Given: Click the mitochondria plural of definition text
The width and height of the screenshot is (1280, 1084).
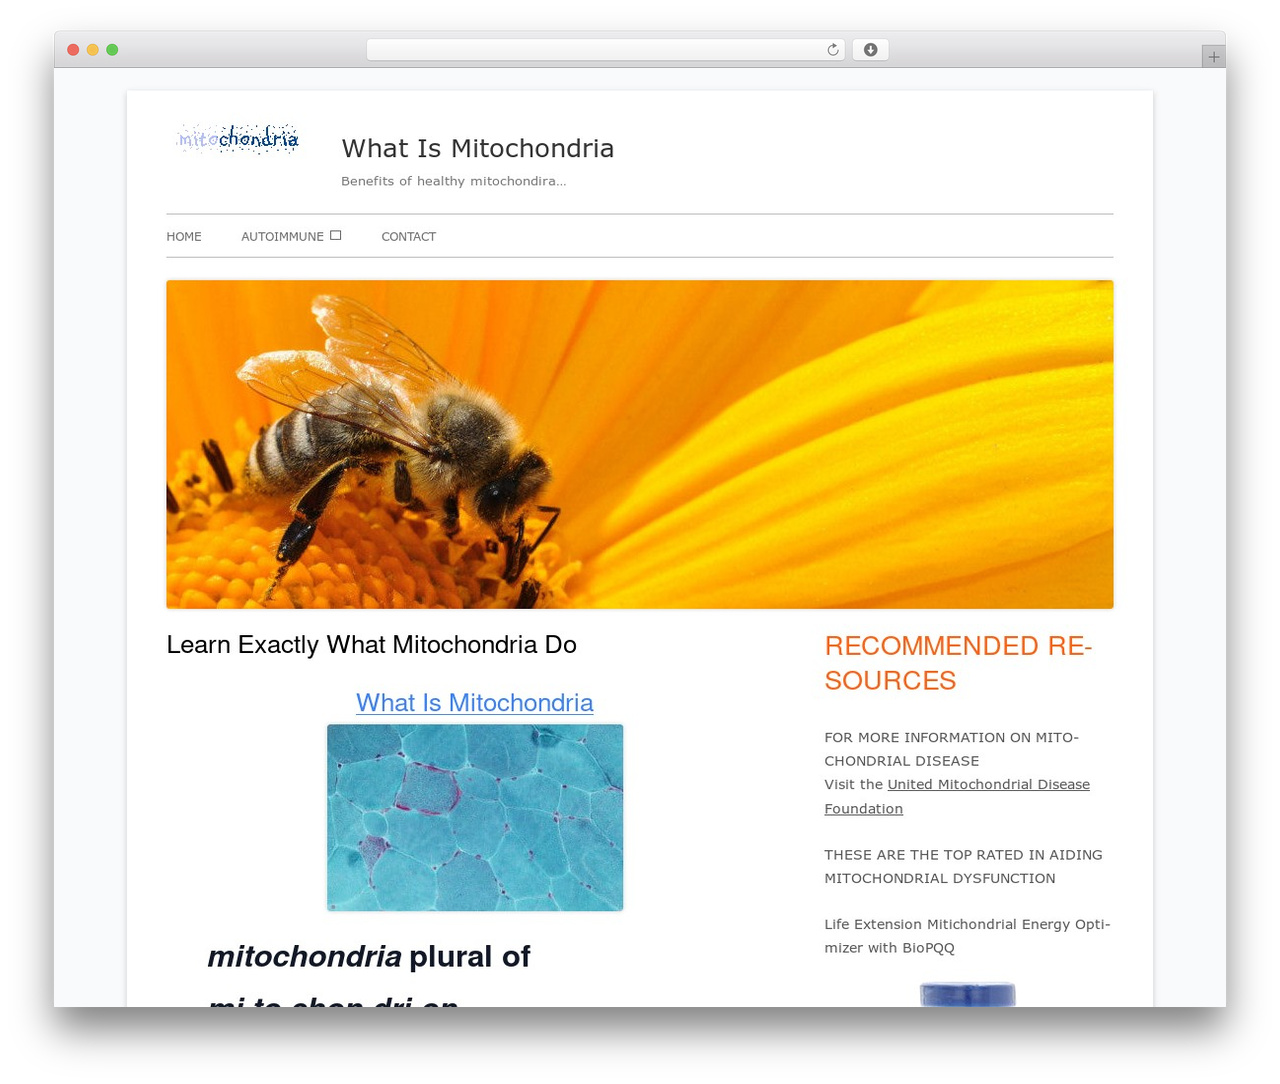Looking at the screenshot, I should tap(369, 957).
